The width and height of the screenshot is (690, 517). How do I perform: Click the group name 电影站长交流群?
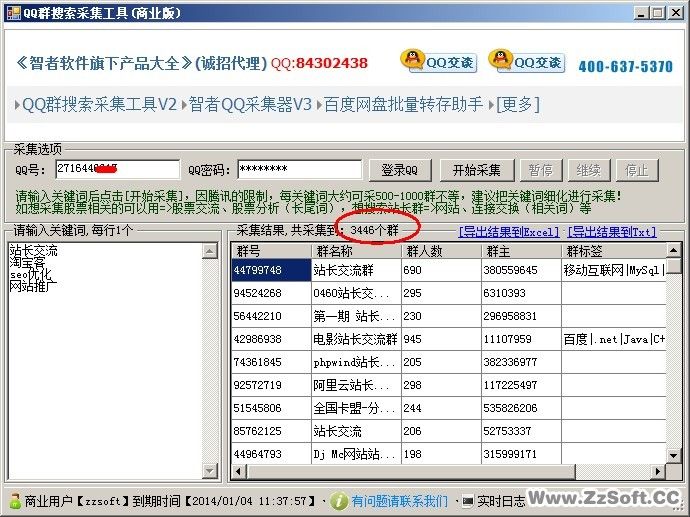click(356, 339)
